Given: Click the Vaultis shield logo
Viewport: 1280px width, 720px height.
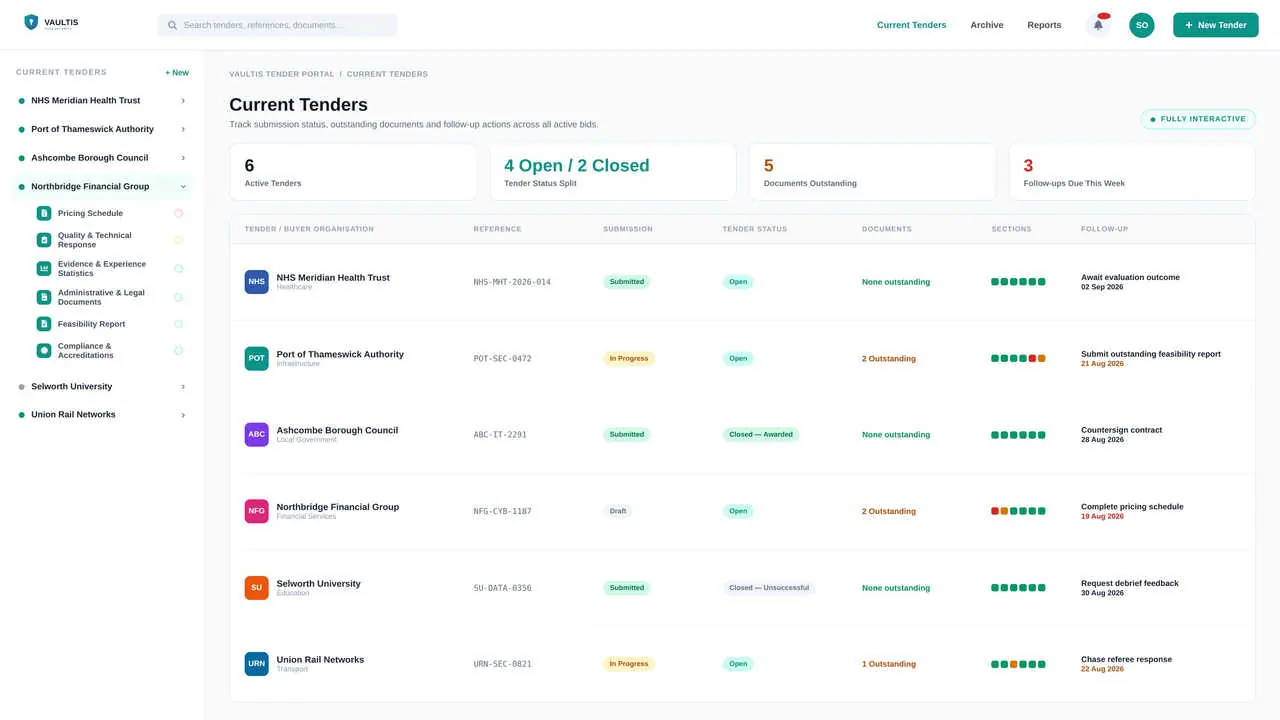Looking at the screenshot, I should 31,22.
